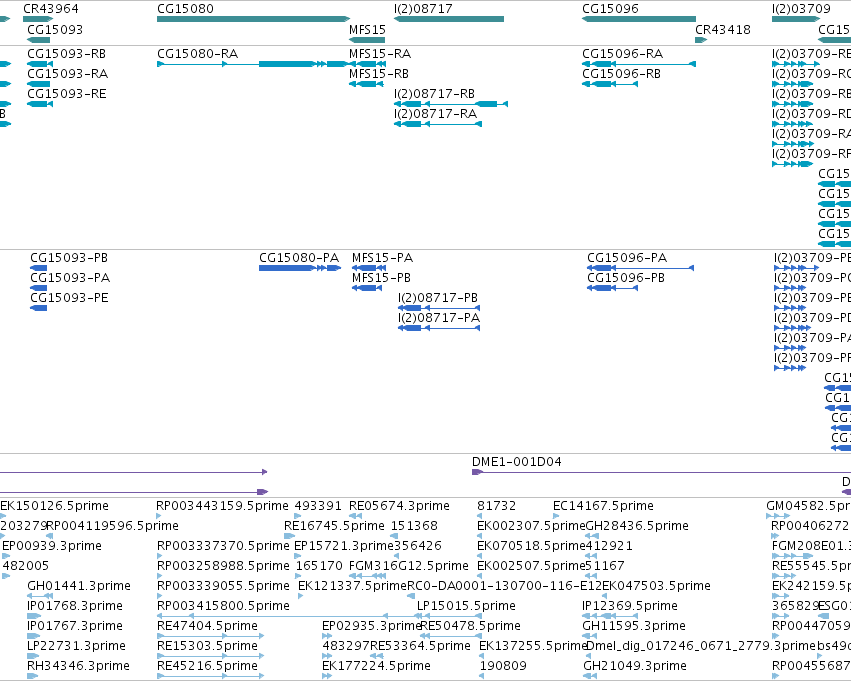Select the 412921 feature
Viewport: 851px width, 681px height.
591,556
